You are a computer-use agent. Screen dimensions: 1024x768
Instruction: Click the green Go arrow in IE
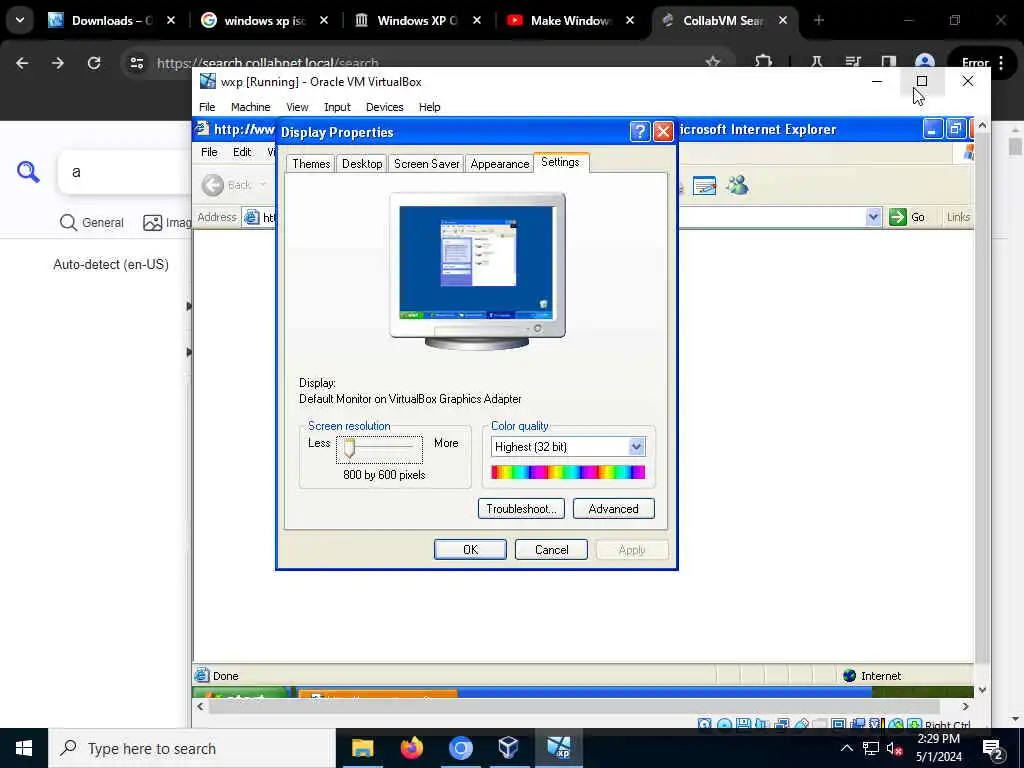898,217
